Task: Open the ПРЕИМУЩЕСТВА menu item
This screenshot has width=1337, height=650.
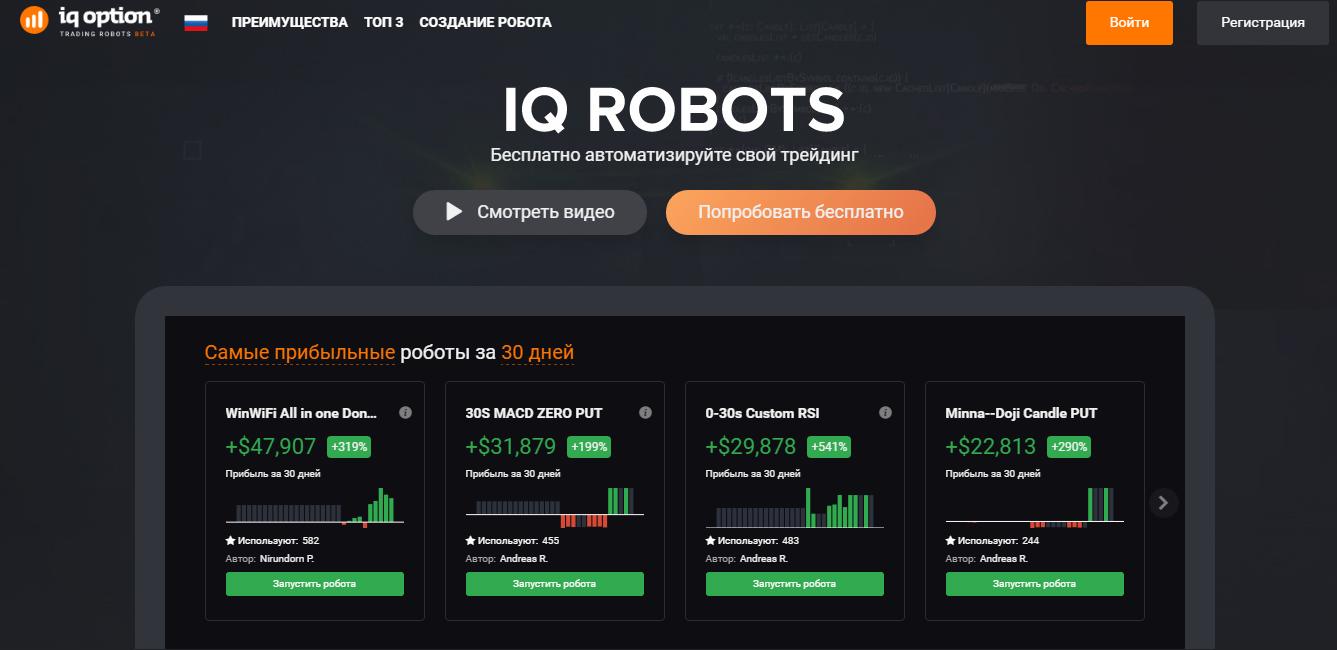Action: (290, 22)
